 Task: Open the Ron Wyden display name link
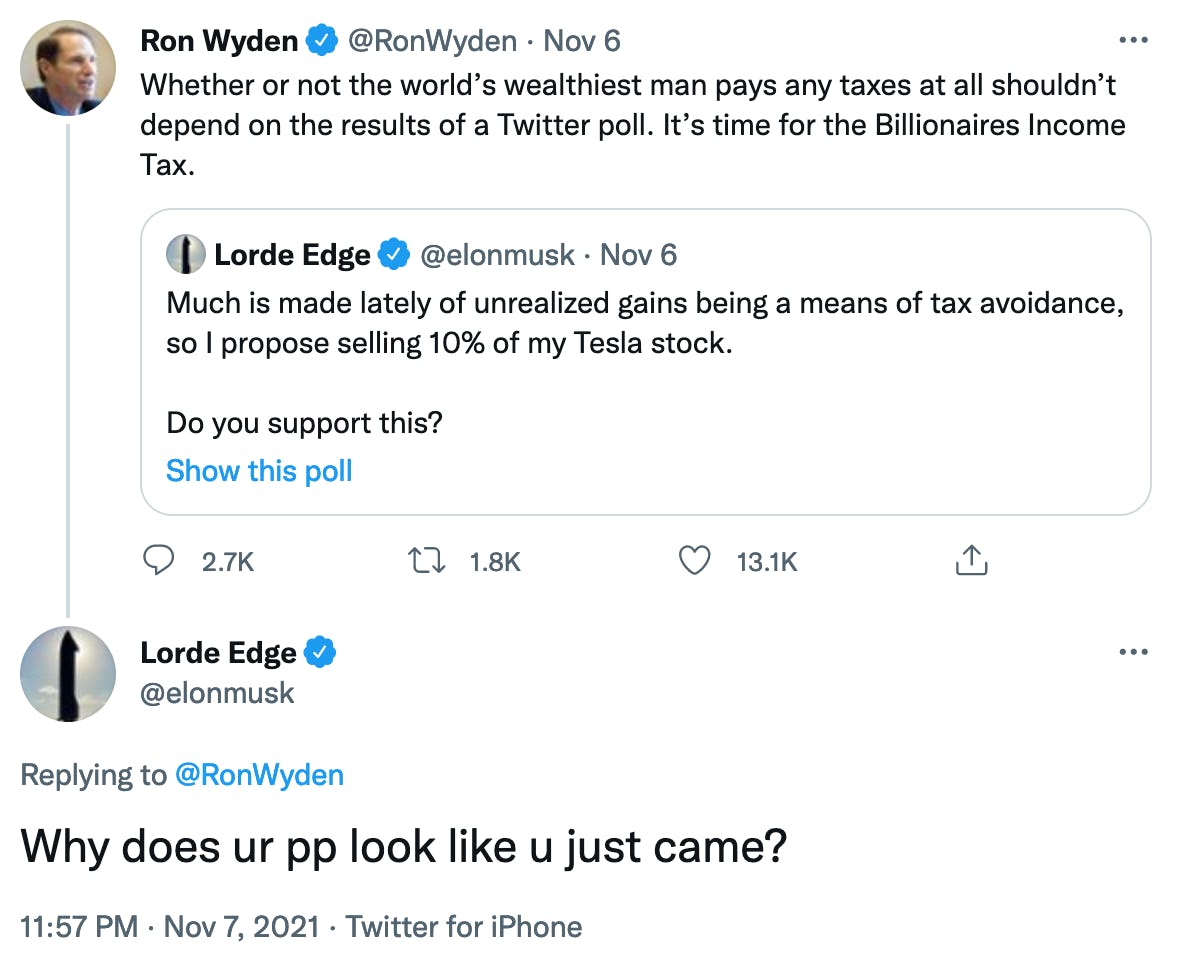click(219, 41)
